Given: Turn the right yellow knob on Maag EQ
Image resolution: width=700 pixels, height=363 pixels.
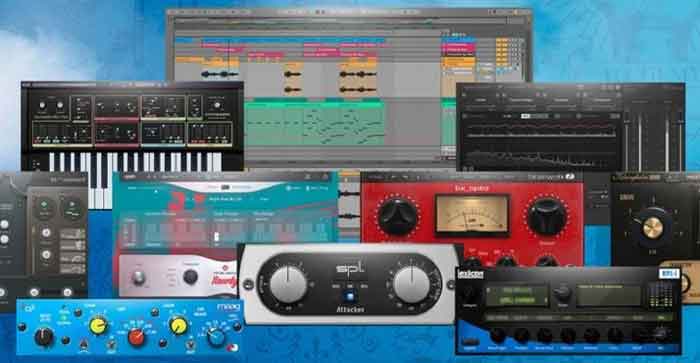Looking at the screenshot, I should tap(178, 325).
